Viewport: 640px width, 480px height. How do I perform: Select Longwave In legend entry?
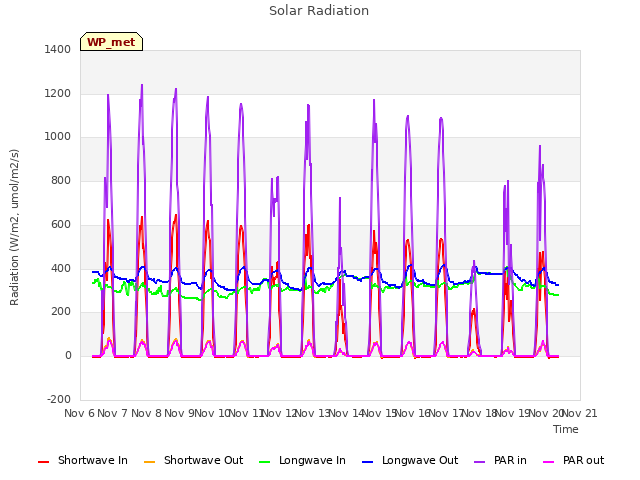click(x=302, y=460)
